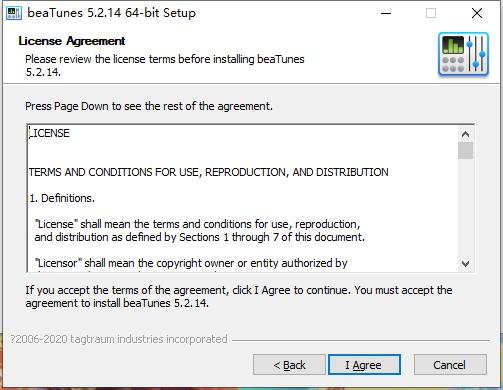Click the "beaTunes 5.2.14 64-bit Setup" title text
The image size is (503, 390).
point(111,13)
